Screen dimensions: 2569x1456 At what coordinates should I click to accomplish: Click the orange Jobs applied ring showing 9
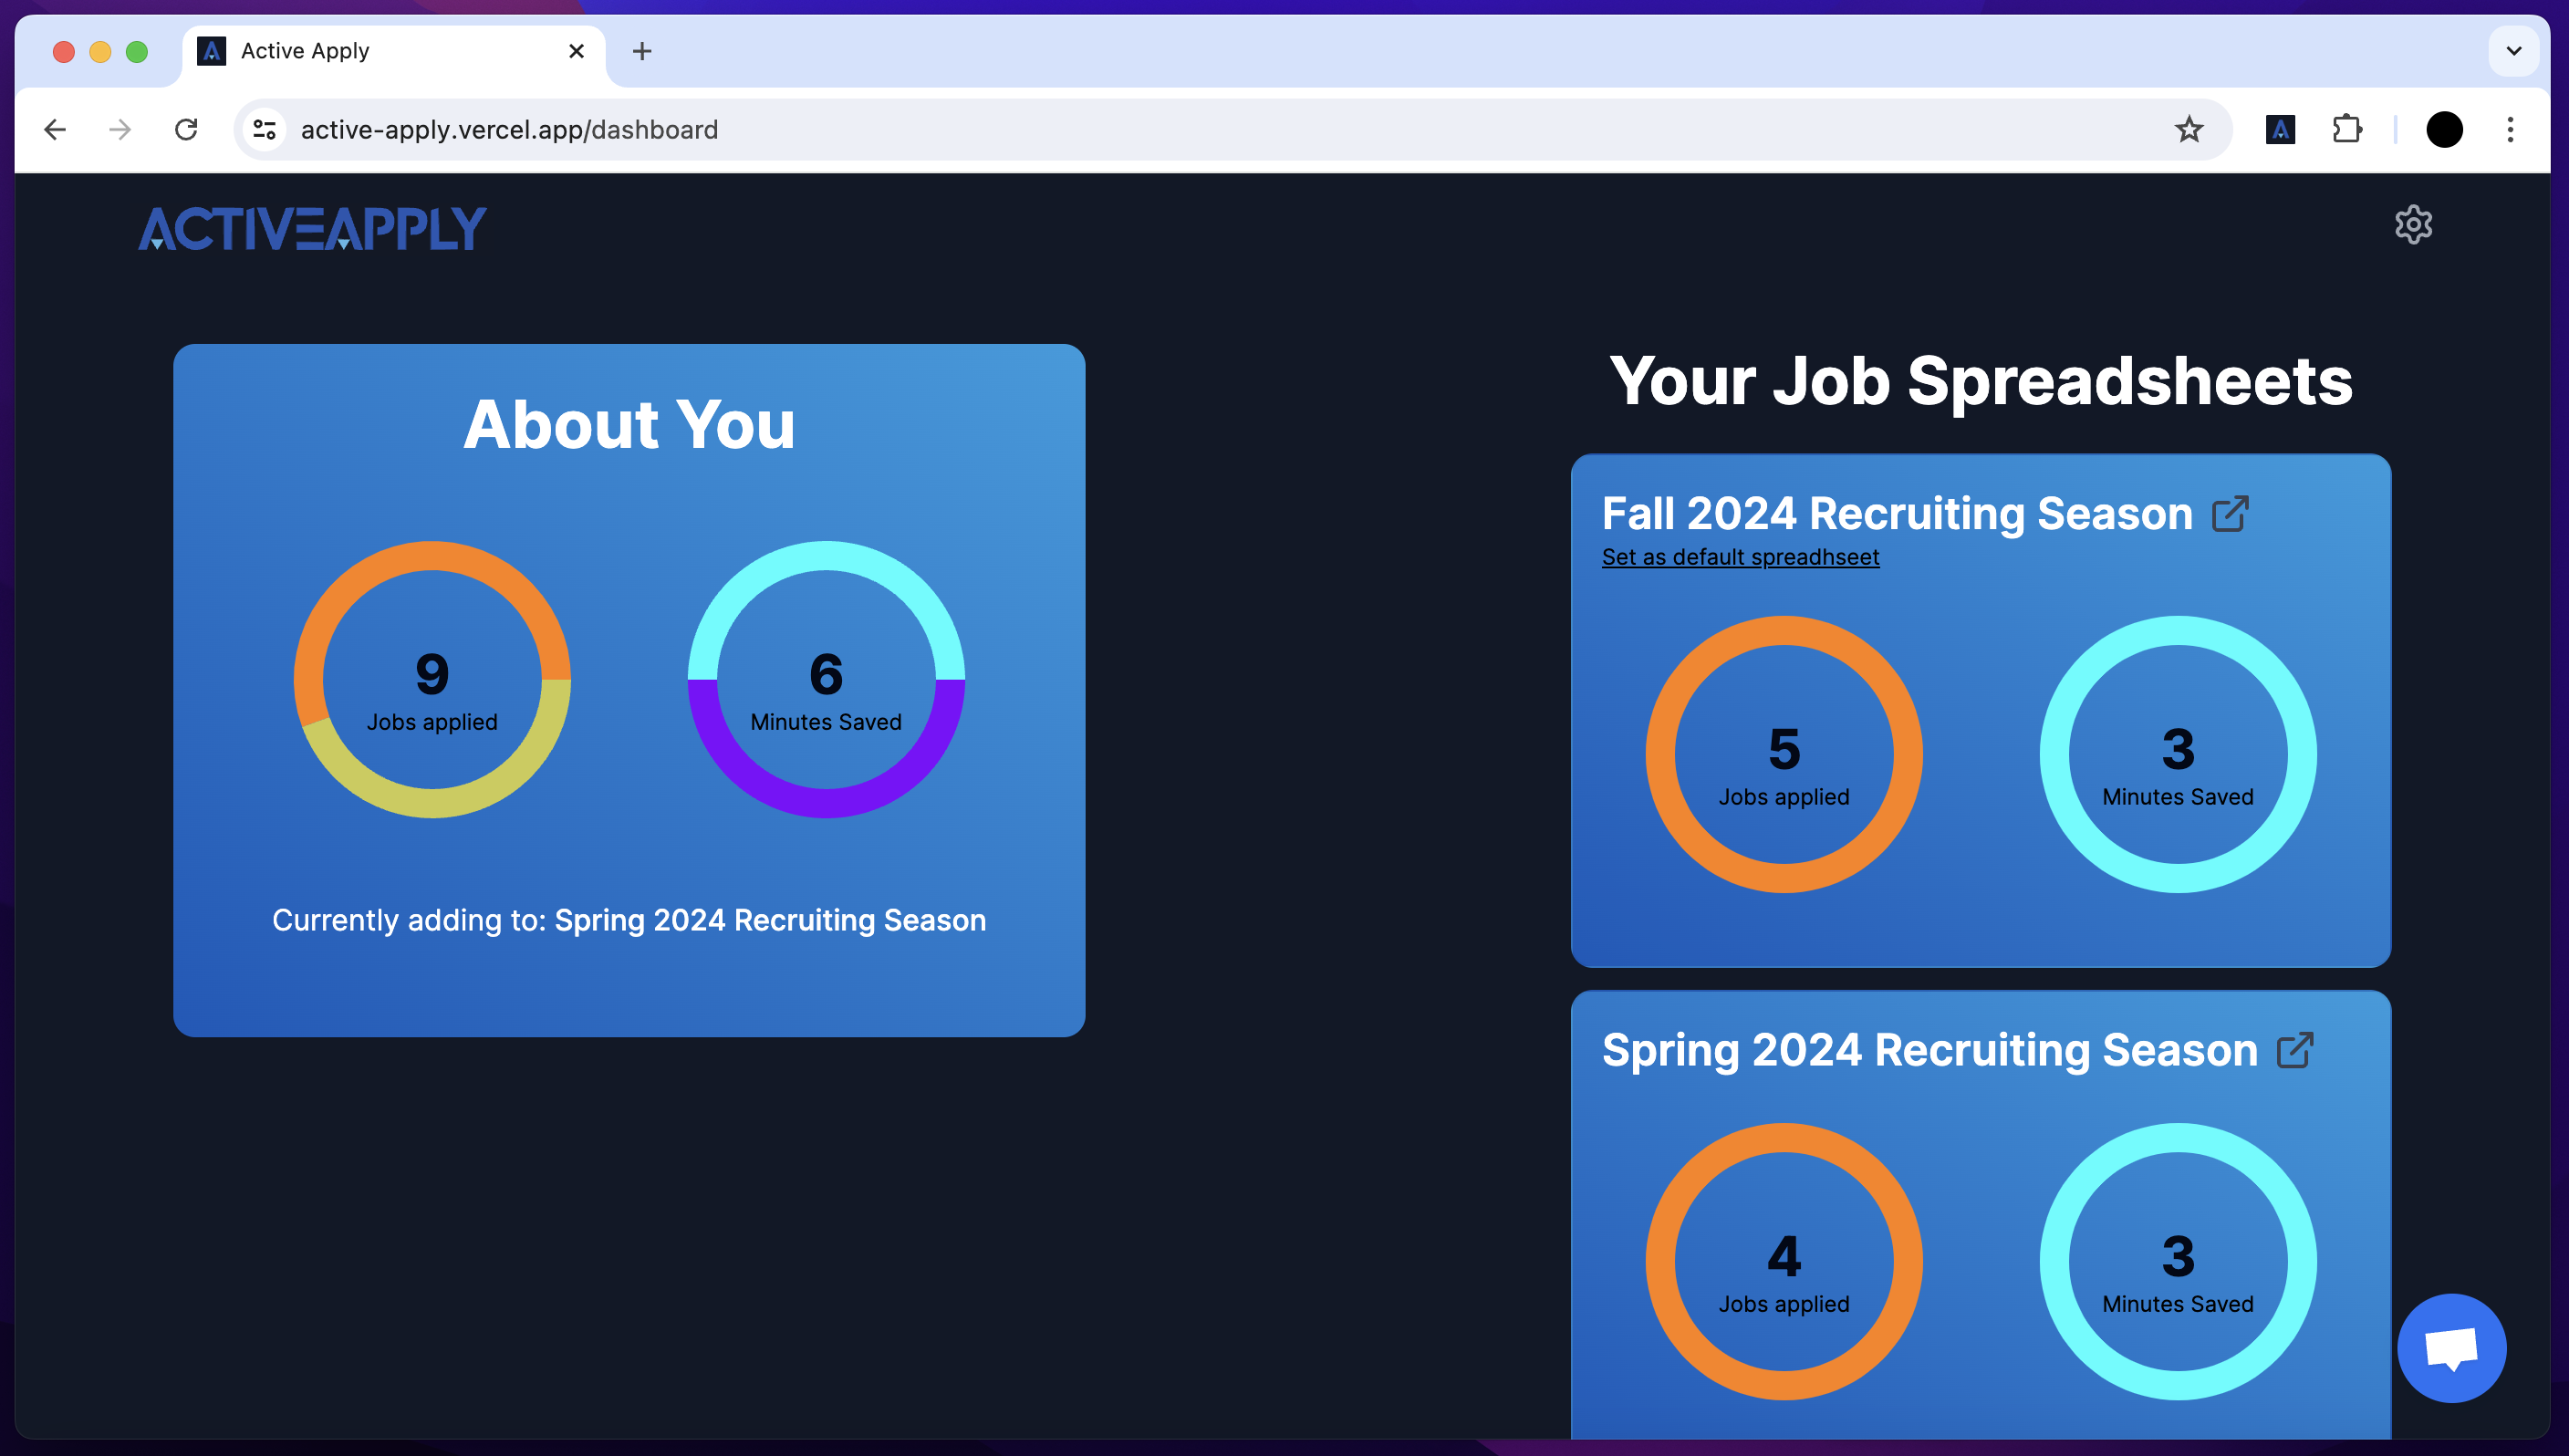[432, 557]
